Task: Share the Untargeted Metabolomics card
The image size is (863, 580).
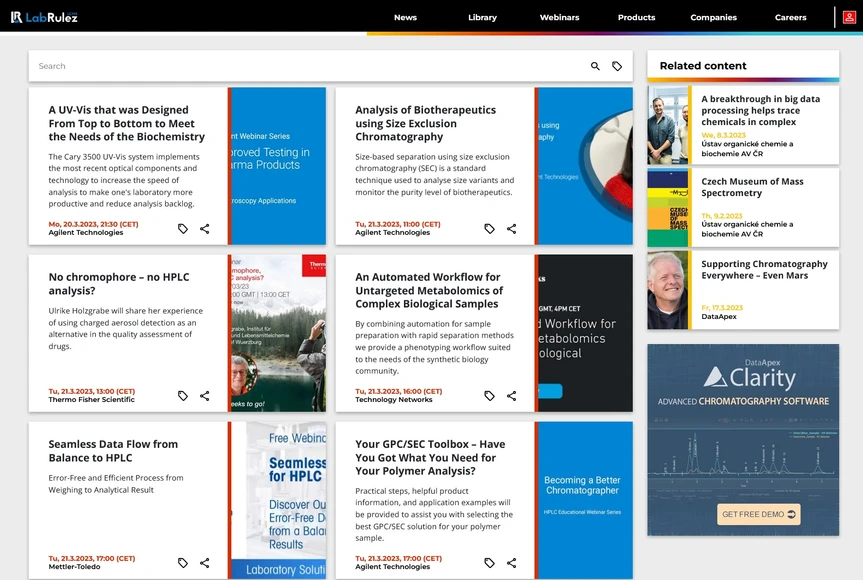Action: (x=511, y=396)
